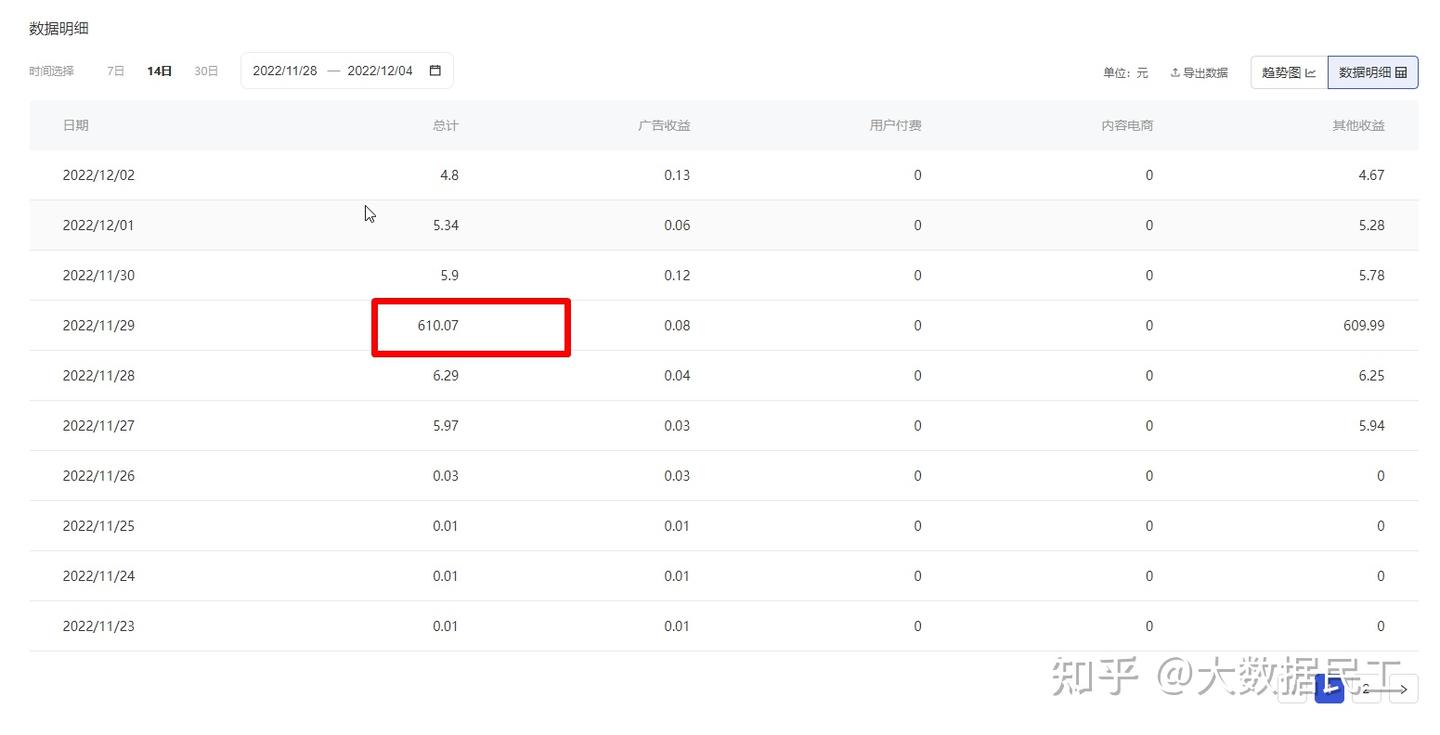Select the 30日 time range
This screenshot has width=1440, height=735.
[x=206, y=71]
